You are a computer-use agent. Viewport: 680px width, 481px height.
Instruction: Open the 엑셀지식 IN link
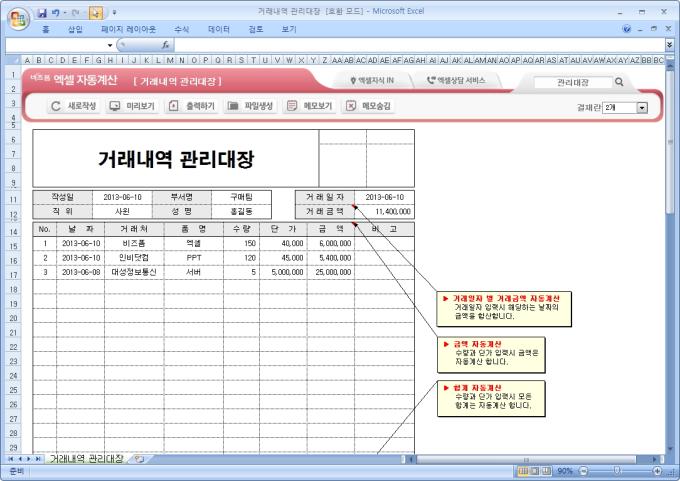372,80
